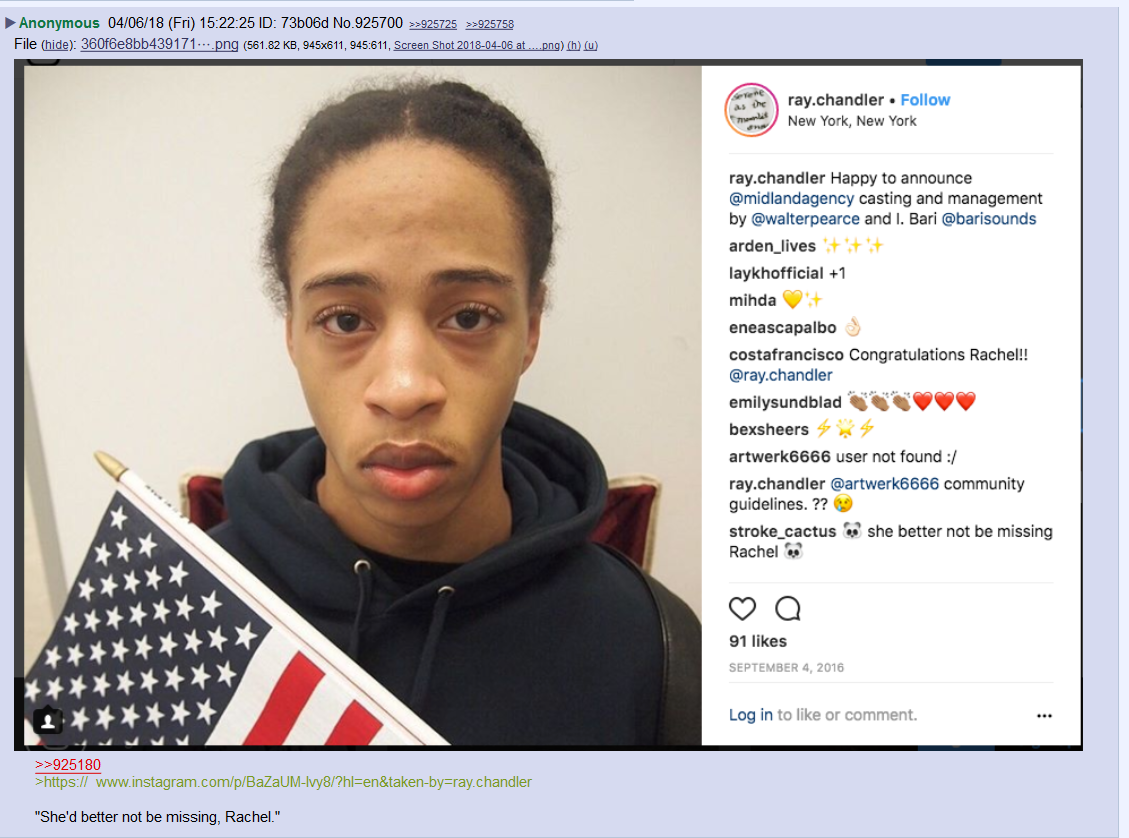
Task: Open @walterpearce mention
Action: point(805,219)
